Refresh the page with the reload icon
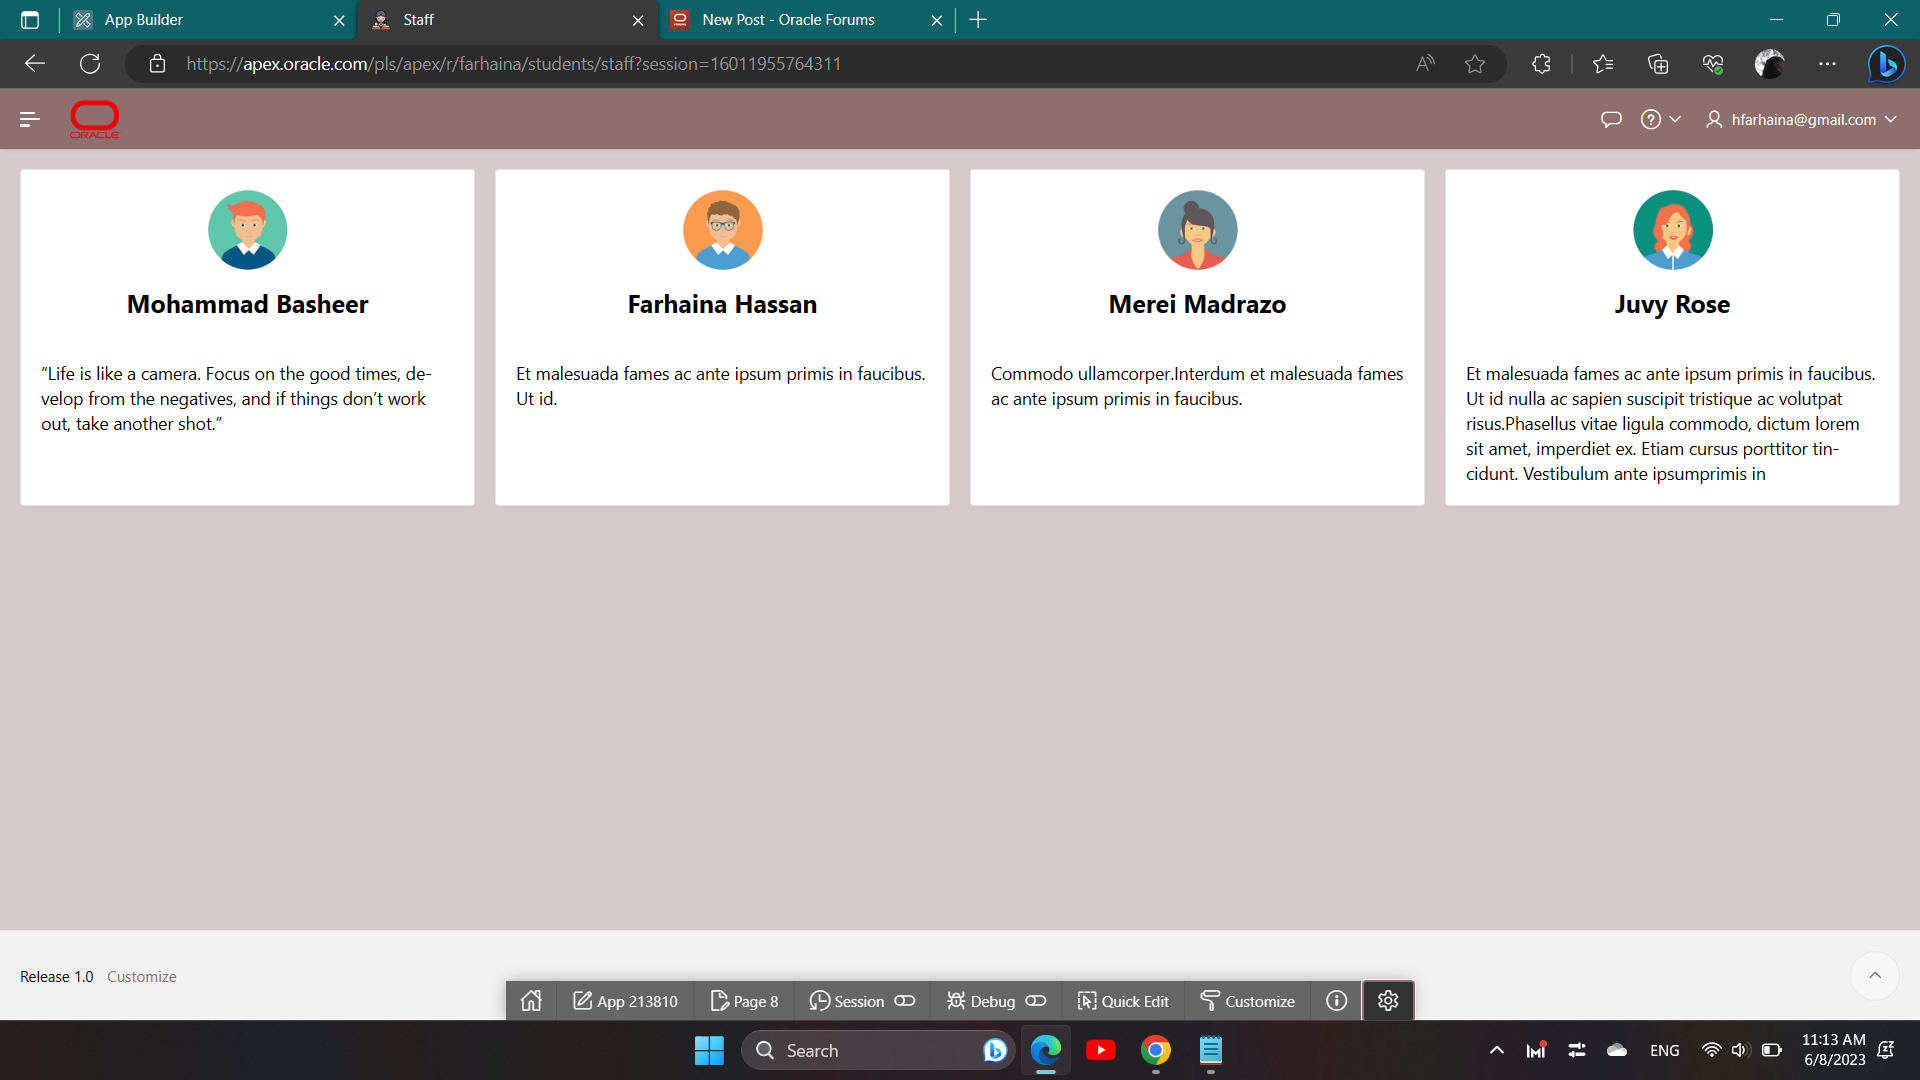1920x1080 pixels. (x=89, y=63)
